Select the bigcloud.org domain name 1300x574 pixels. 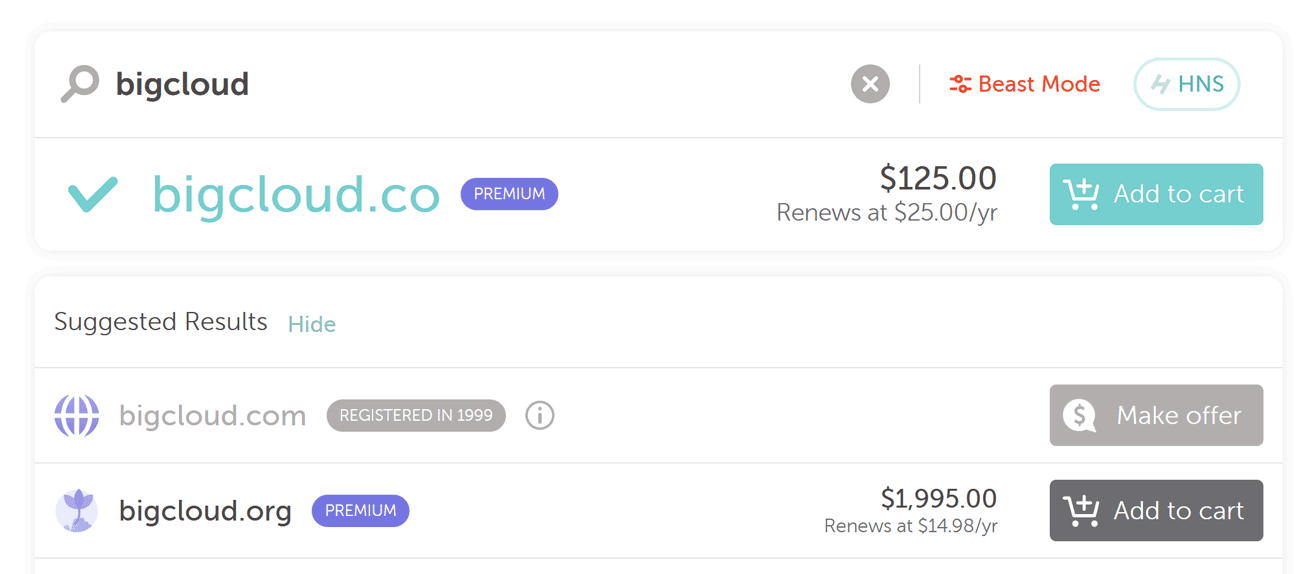[205, 511]
